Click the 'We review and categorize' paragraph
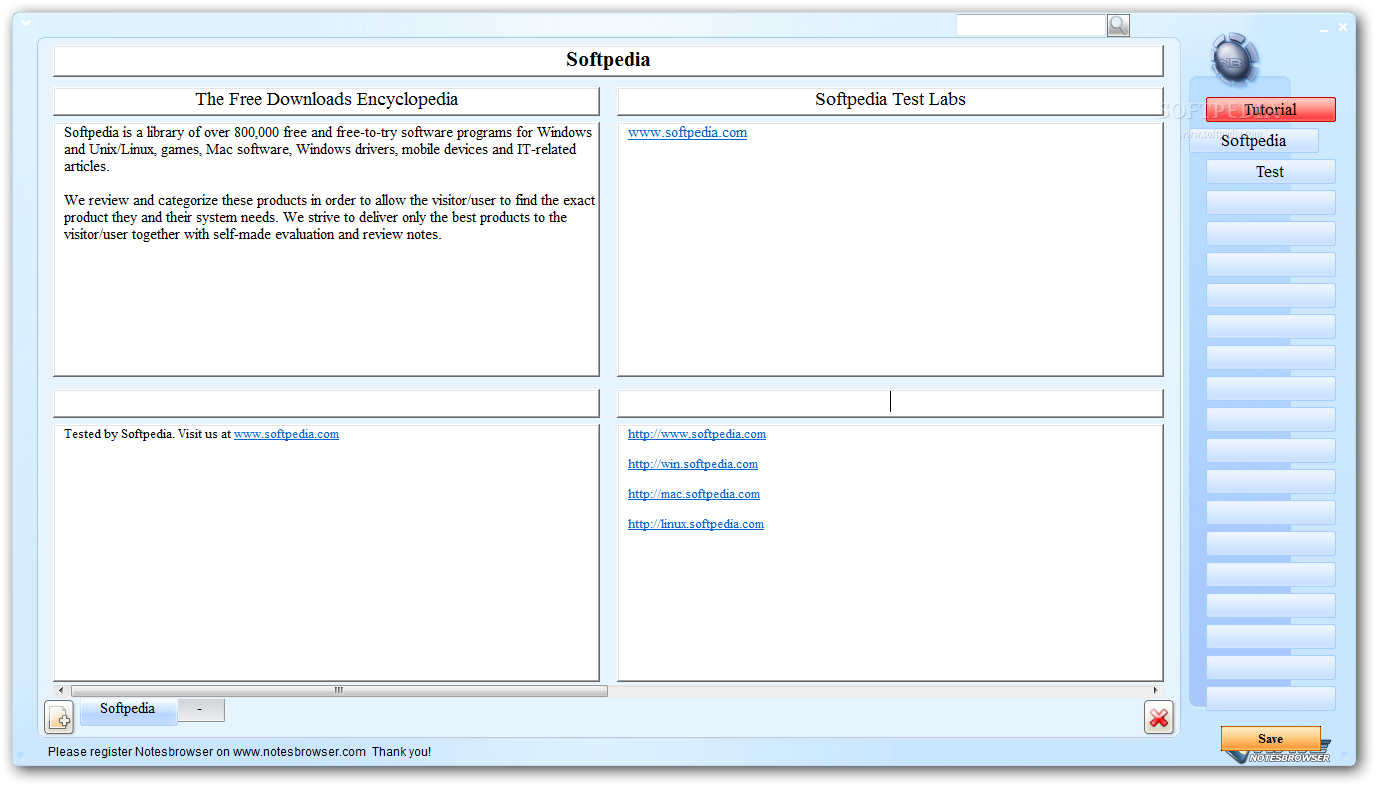This screenshot has width=1376, height=786. 329,217
